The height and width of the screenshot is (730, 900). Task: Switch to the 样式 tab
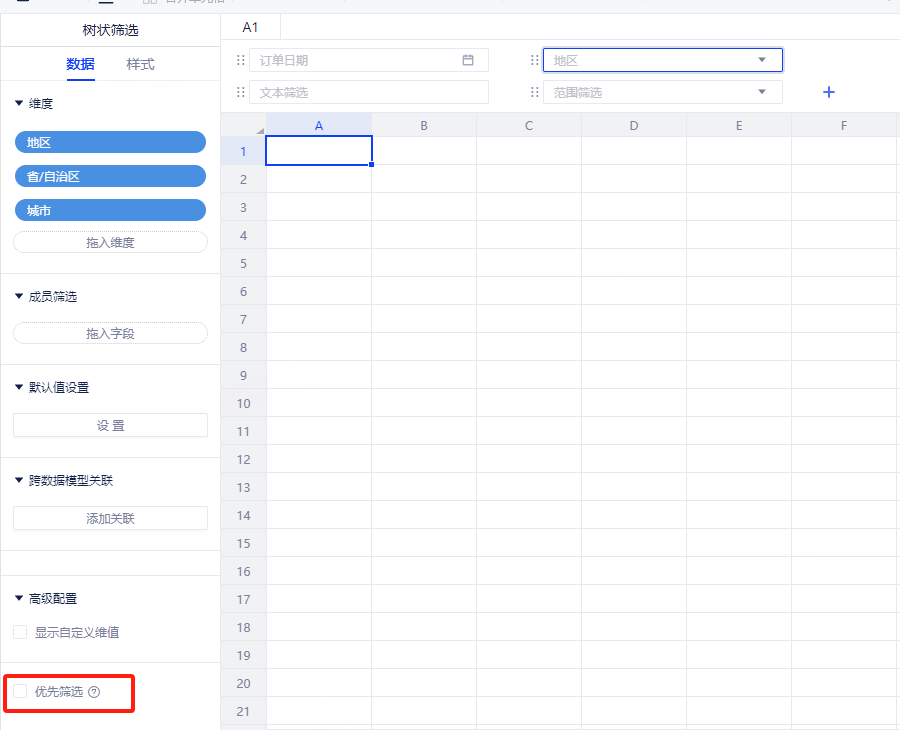140,64
